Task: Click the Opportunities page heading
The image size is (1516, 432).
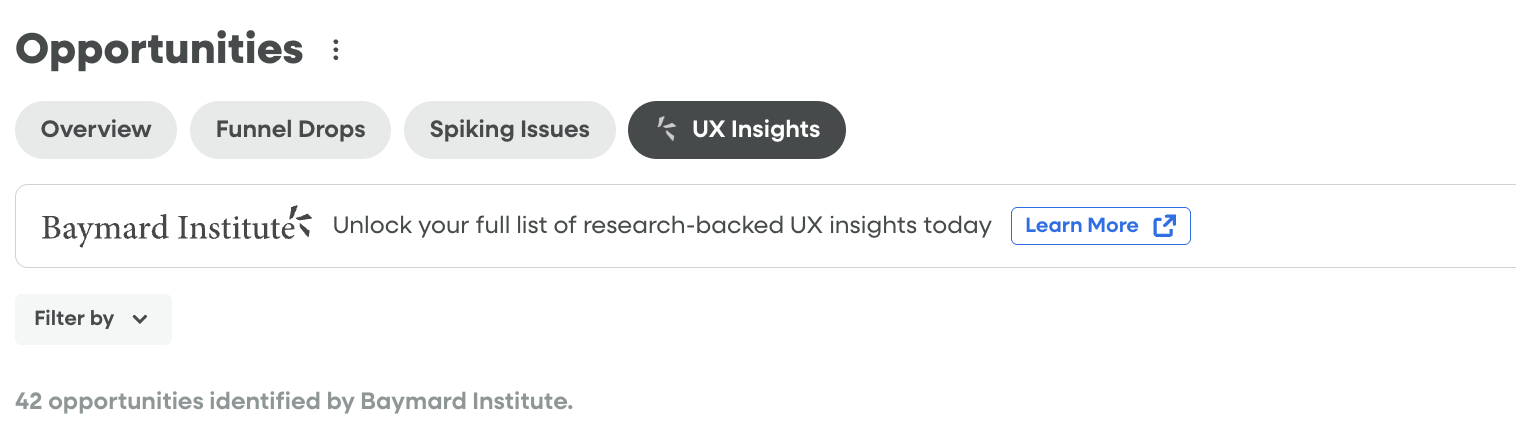Action: click(x=160, y=49)
